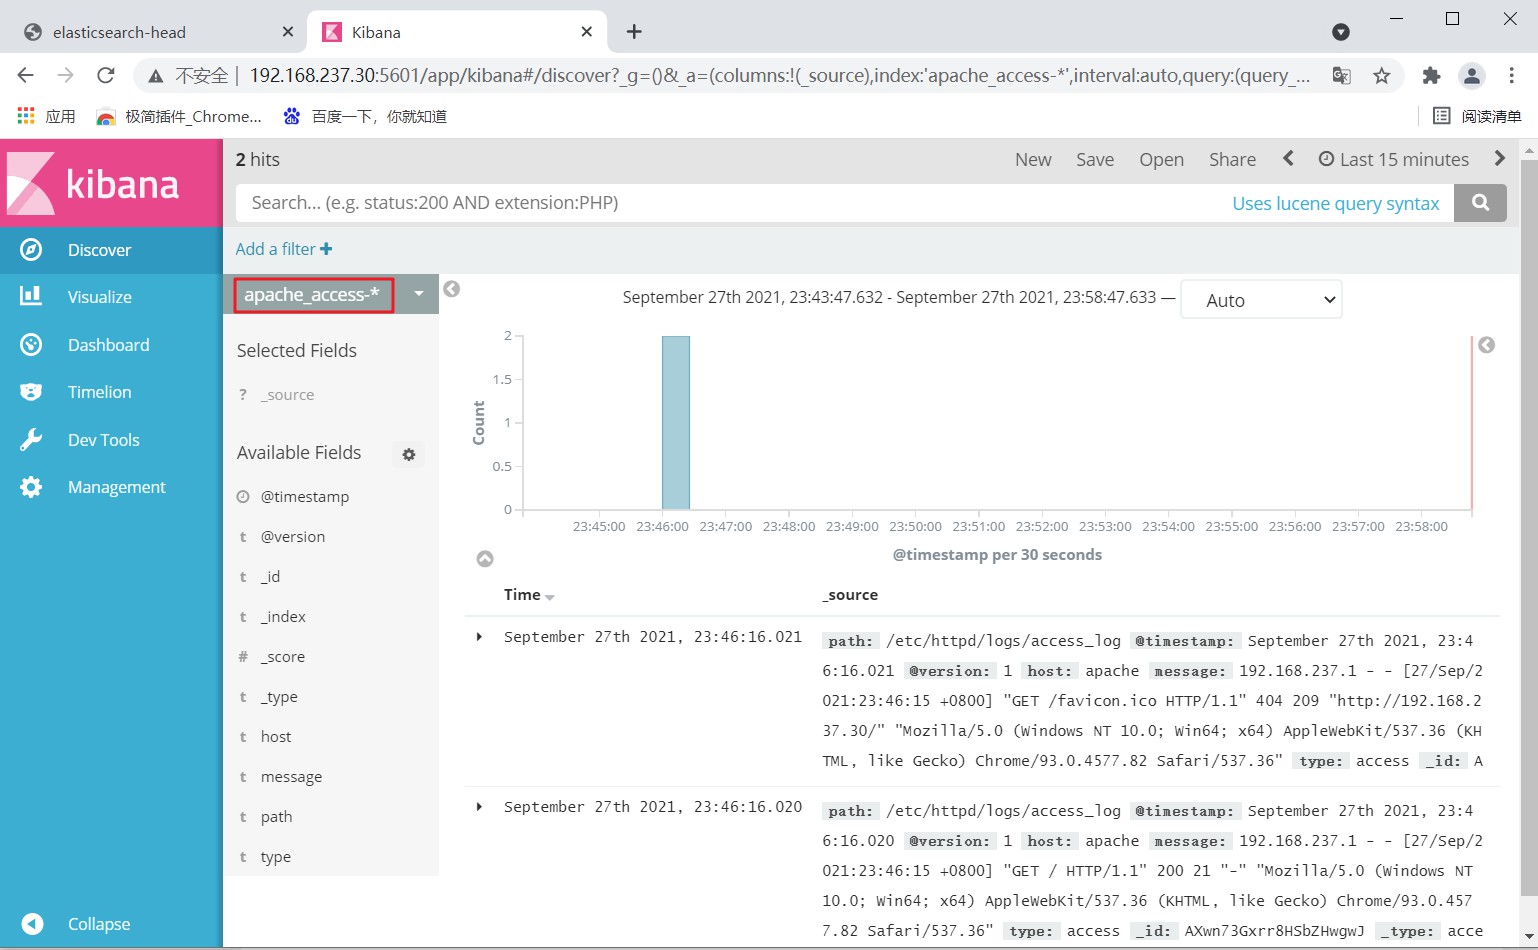Click the search magnifier button
The height and width of the screenshot is (950, 1538).
pyautogui.click(x=1480, y=203)
